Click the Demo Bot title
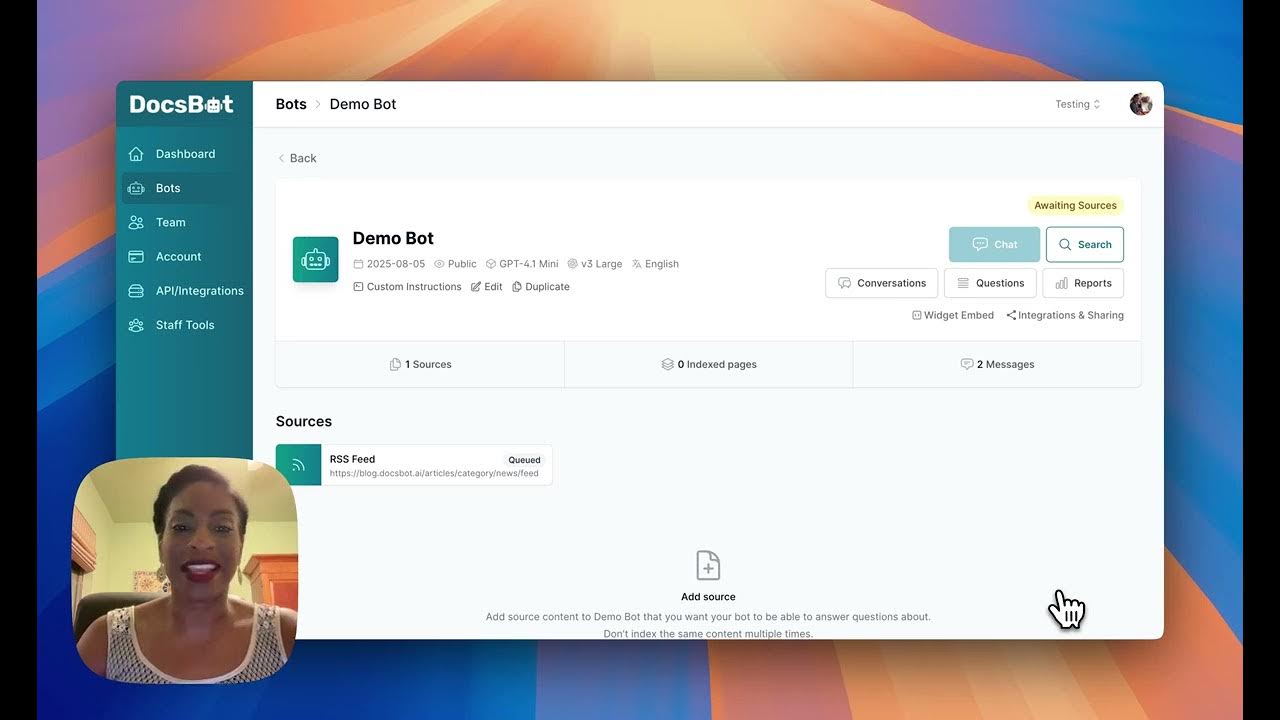This screenshot has height=720, width=1280. (x=393, y=238)
